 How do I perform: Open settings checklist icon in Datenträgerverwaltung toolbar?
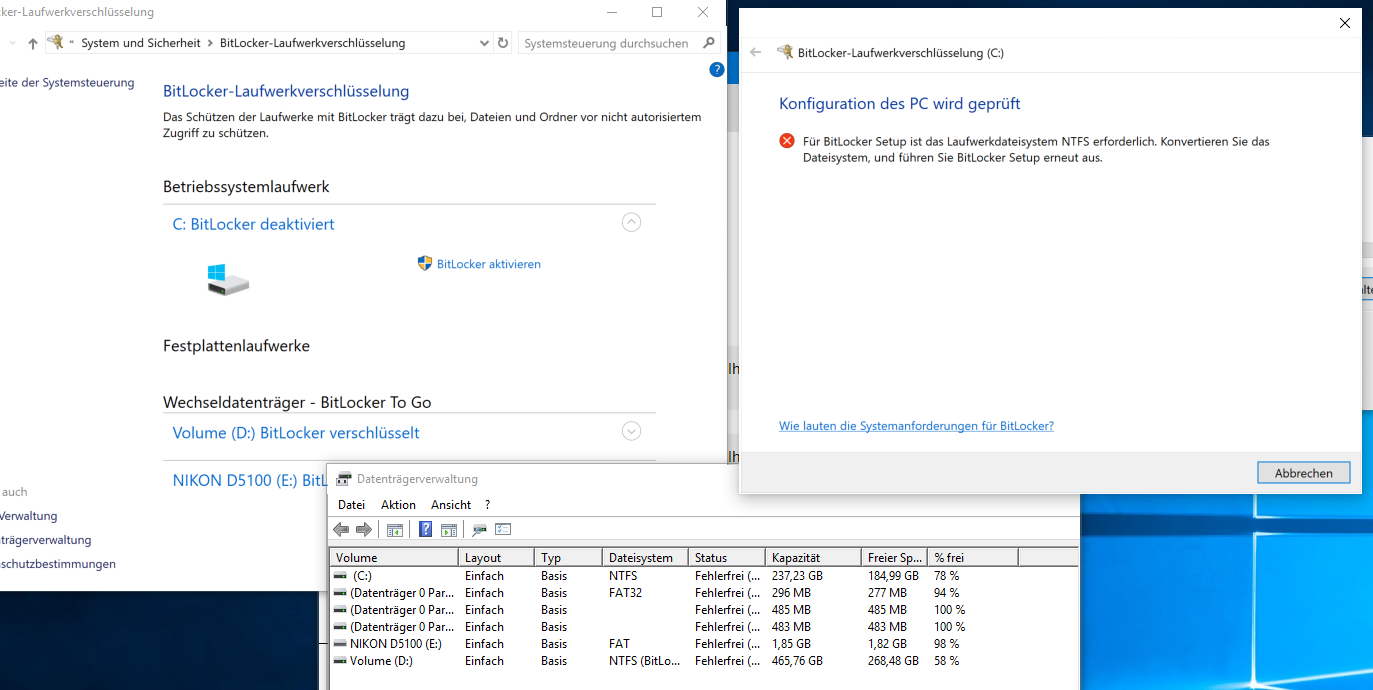point(503,529)
